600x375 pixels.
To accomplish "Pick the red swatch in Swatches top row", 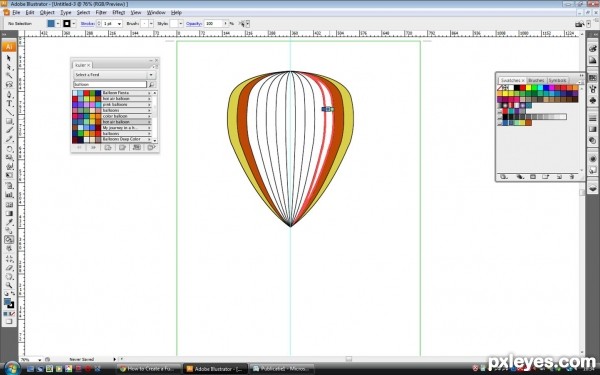I will (x=522, y=88).
